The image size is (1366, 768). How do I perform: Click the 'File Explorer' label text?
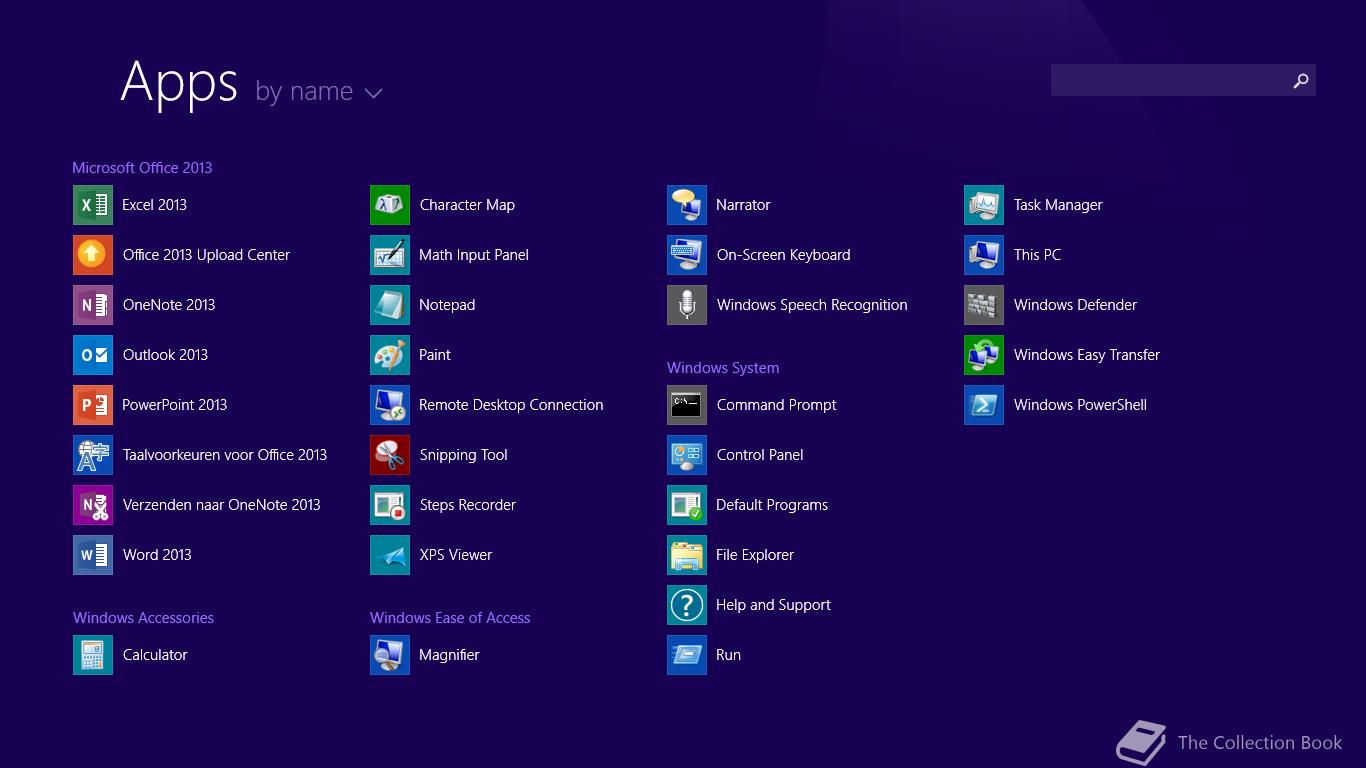click(755, 555)
